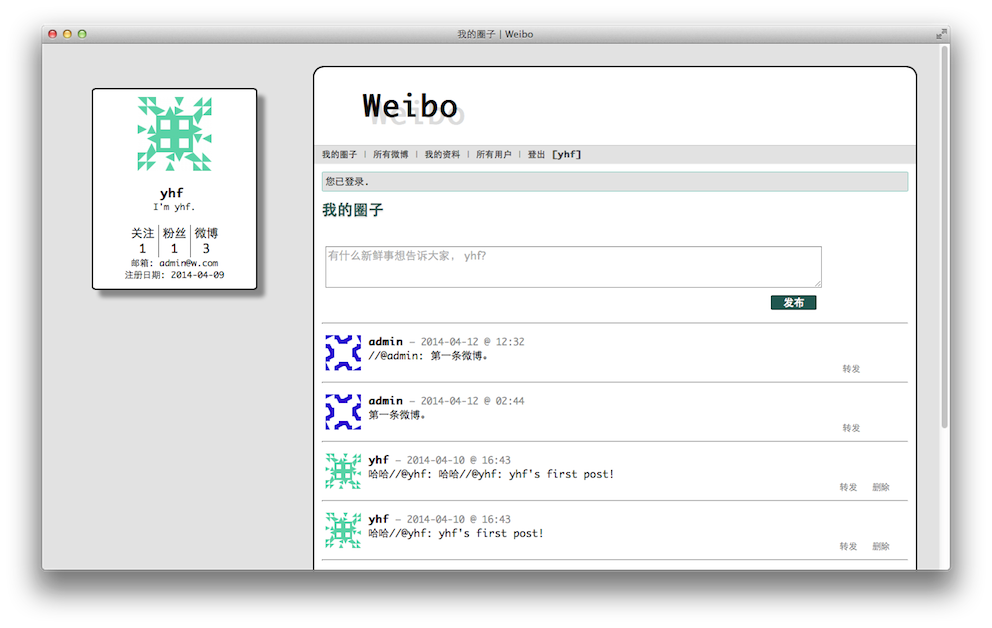Click timestamp 2014-04-12 @ 12:32
This screenshot has width=992, height=628.
click(x=473, y=342)
